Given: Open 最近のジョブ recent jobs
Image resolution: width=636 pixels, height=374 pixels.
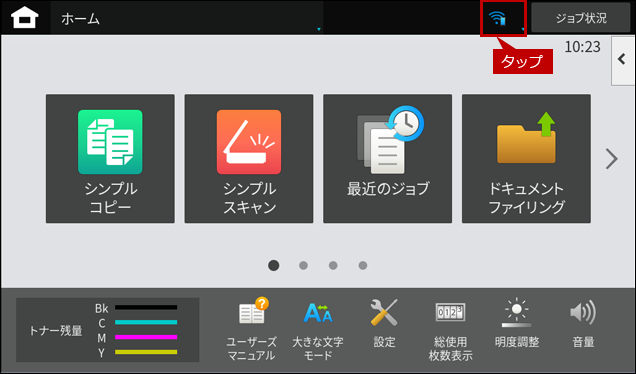Looking at the screenshot, I should pyautogui.click(x=387, y=159).
